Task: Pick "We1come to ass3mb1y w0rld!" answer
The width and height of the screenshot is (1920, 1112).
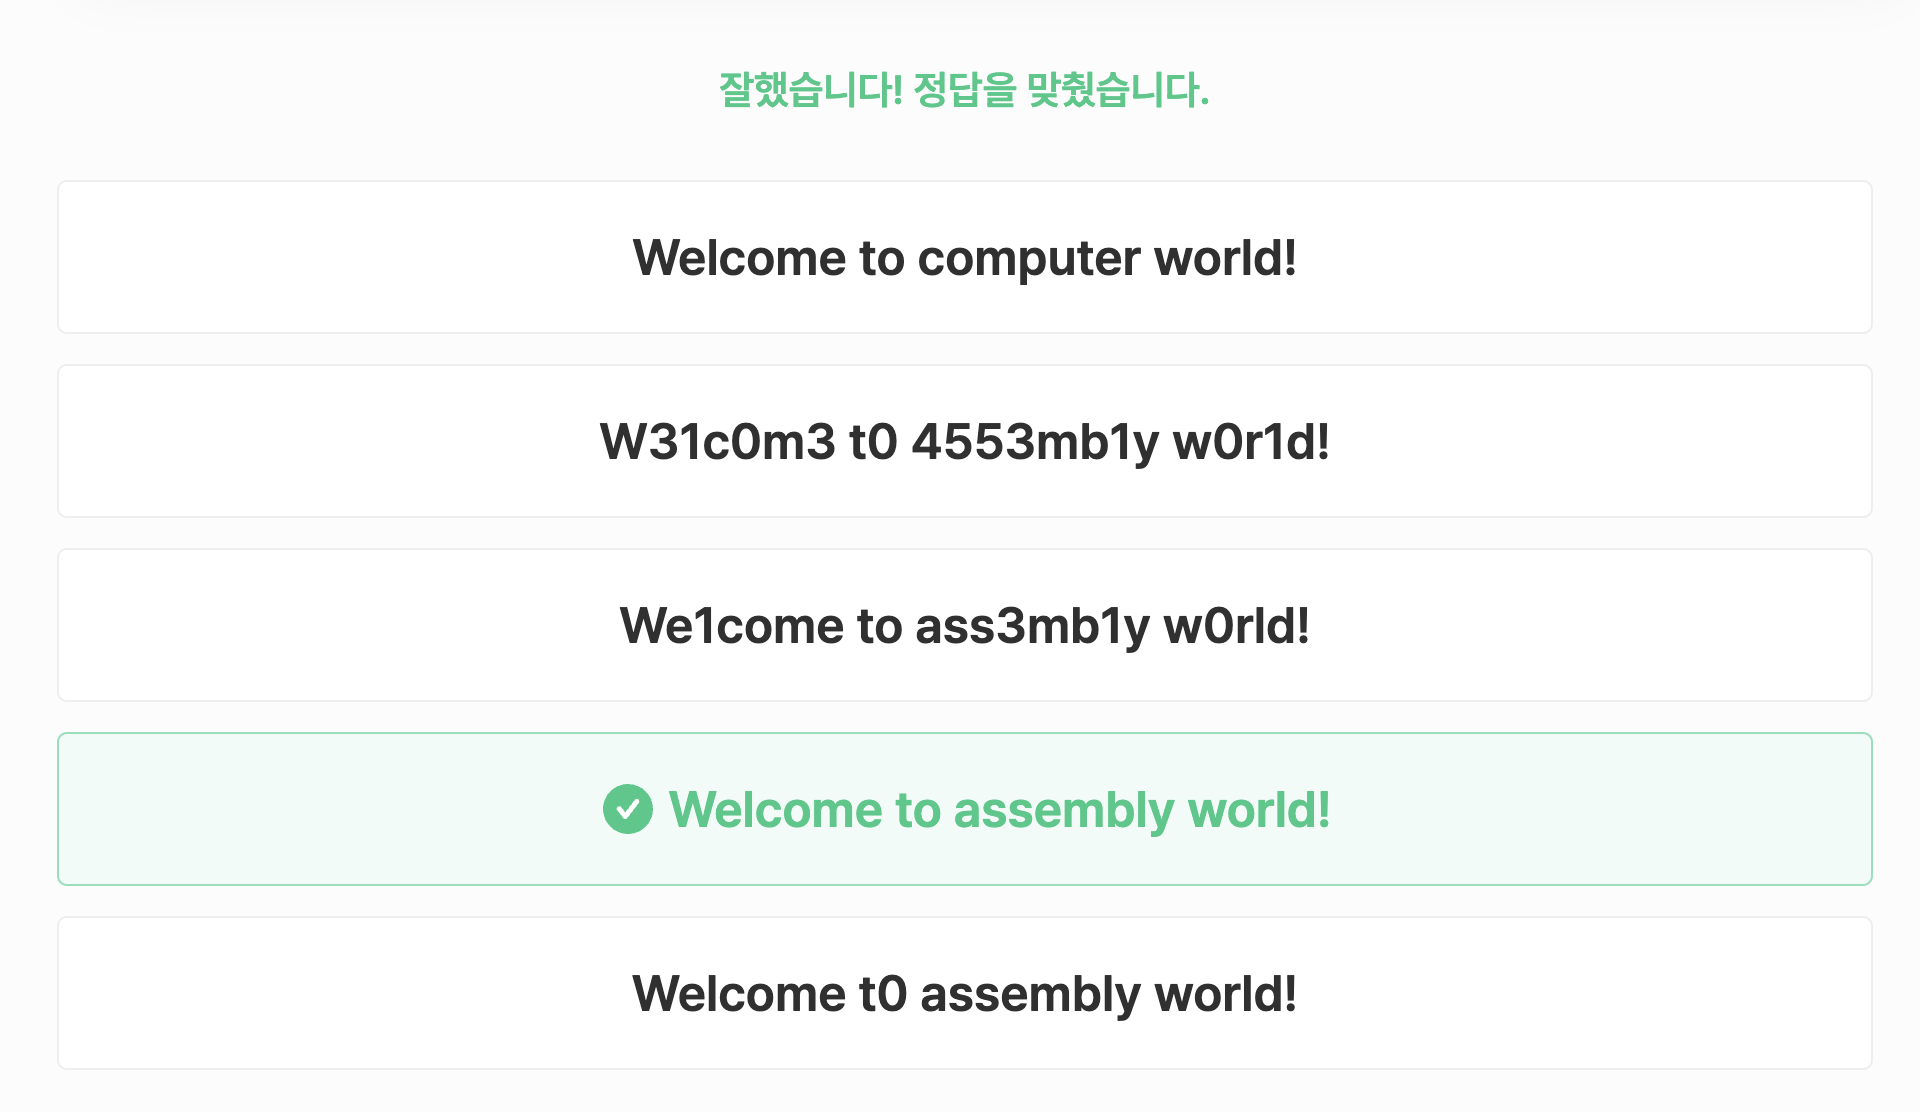Action: [965, 625]
